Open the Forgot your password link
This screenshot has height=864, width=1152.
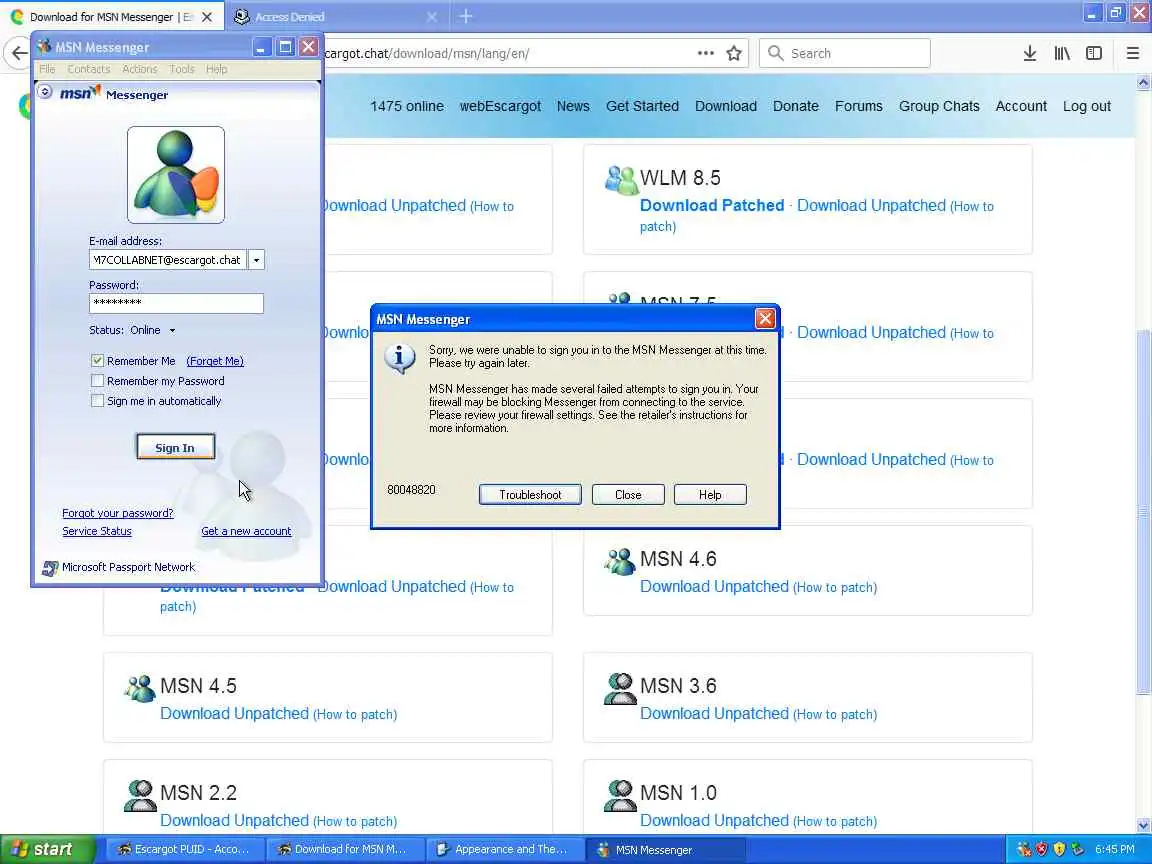pos(118,513)
